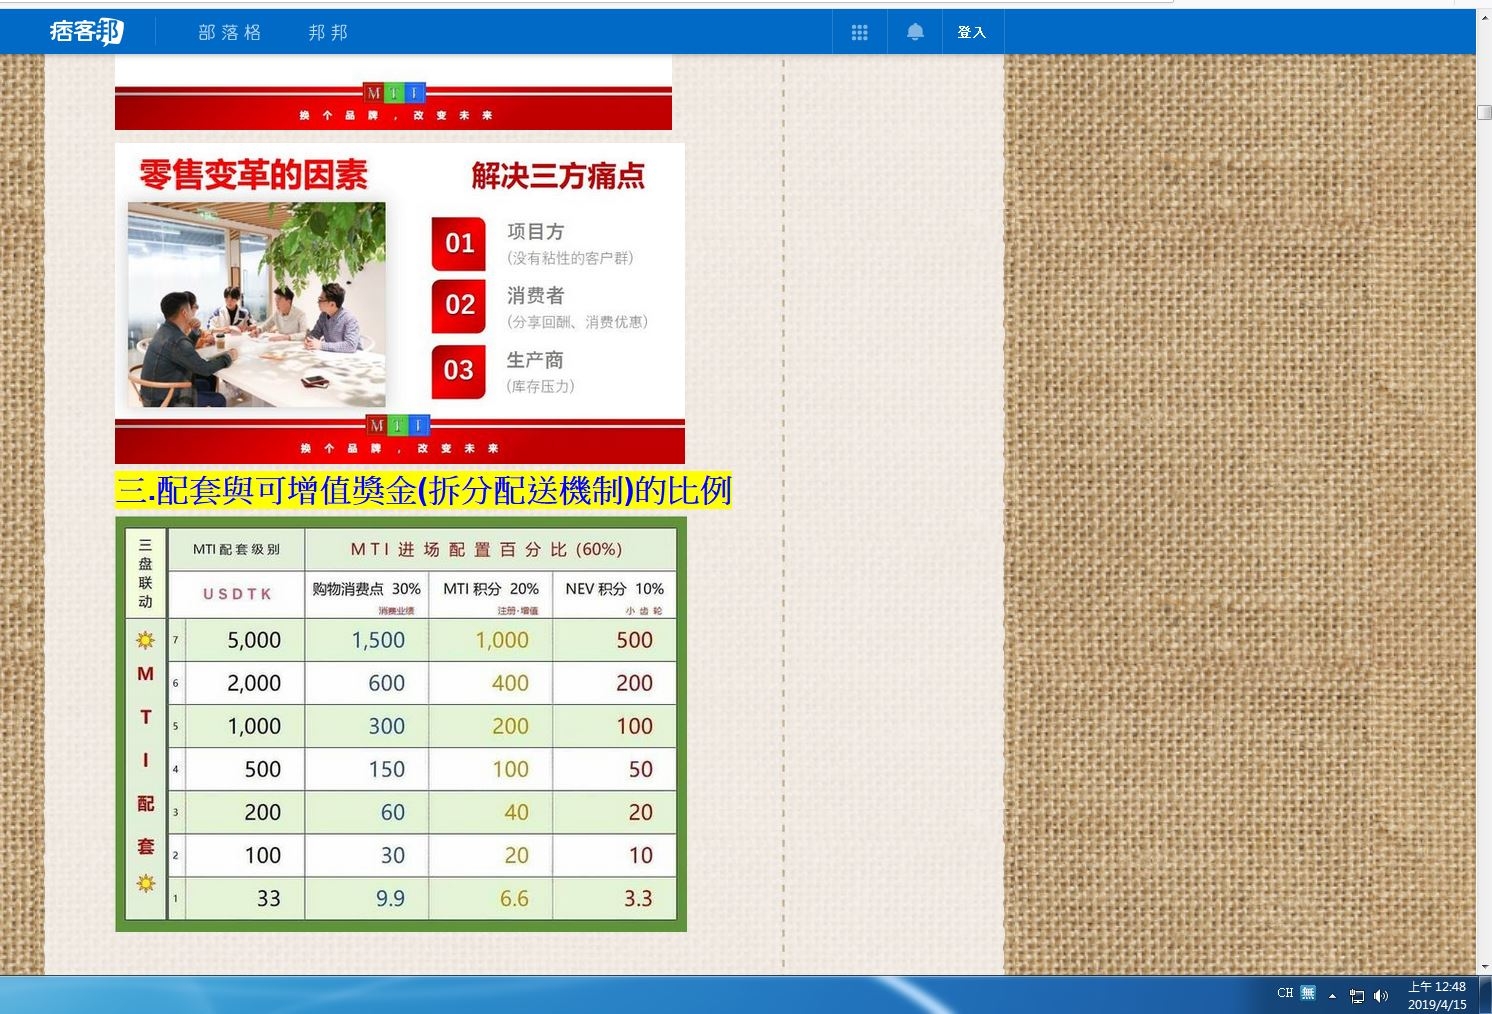Viewport: 1492px width, 1014px height.
Task: Click the 300 cell in the table
Action: pyautogui.click(x=366, y=726)
